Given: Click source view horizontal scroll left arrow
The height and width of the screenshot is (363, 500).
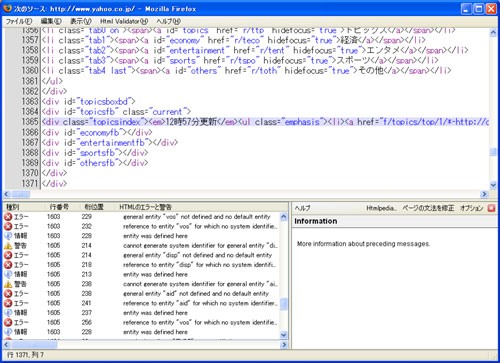Looking at the screenshot, I should (7, 194).
